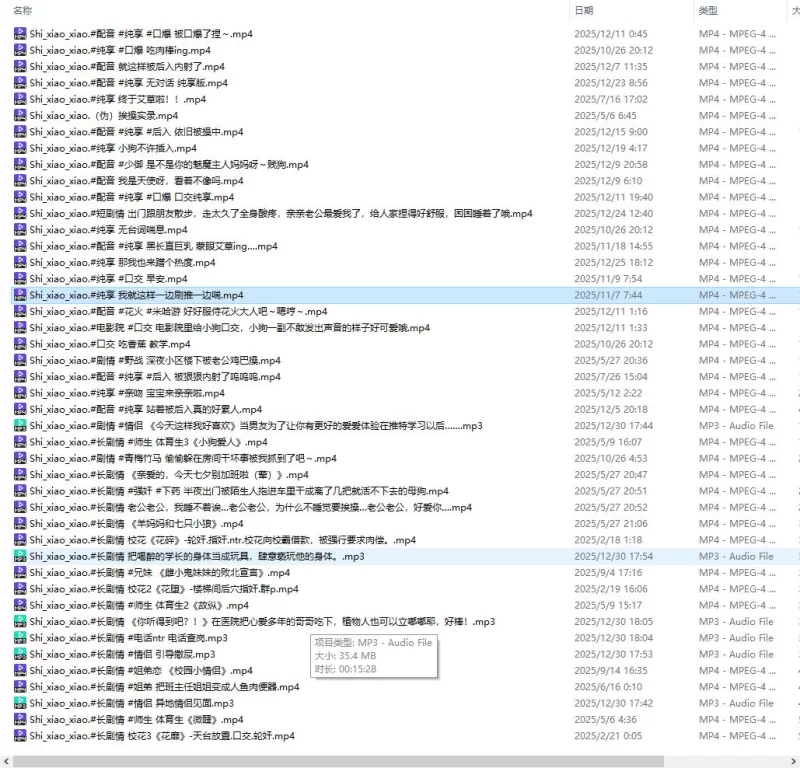Select the audio file icon in the 2025/12/30 17:53 row
Viewport: 800px width, 768px height.
pos(20,654)
